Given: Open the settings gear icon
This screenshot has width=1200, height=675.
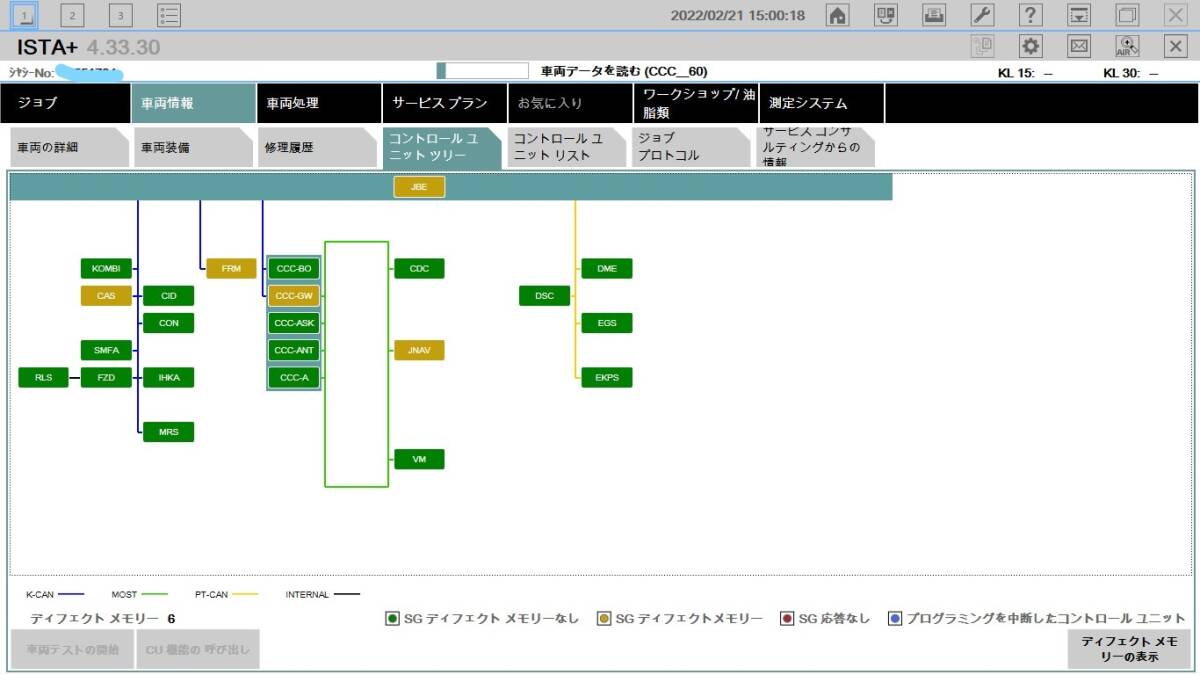Looking at the screenshot, I should point(1031,46).
